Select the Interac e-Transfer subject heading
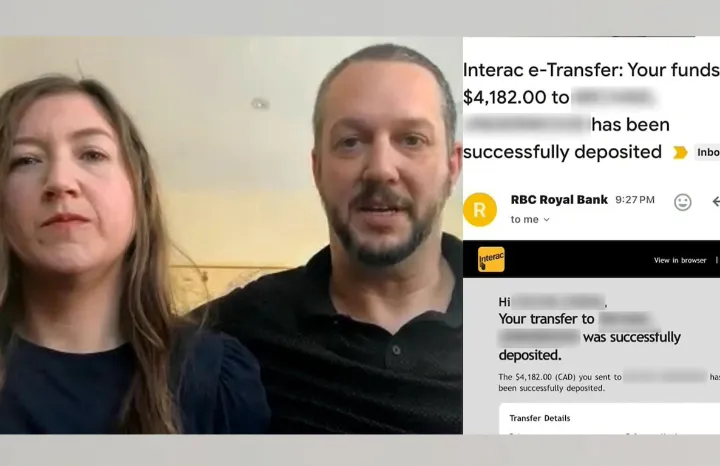Image resolution: width=720 pixels, height=466 pixels. coord(591,111)
